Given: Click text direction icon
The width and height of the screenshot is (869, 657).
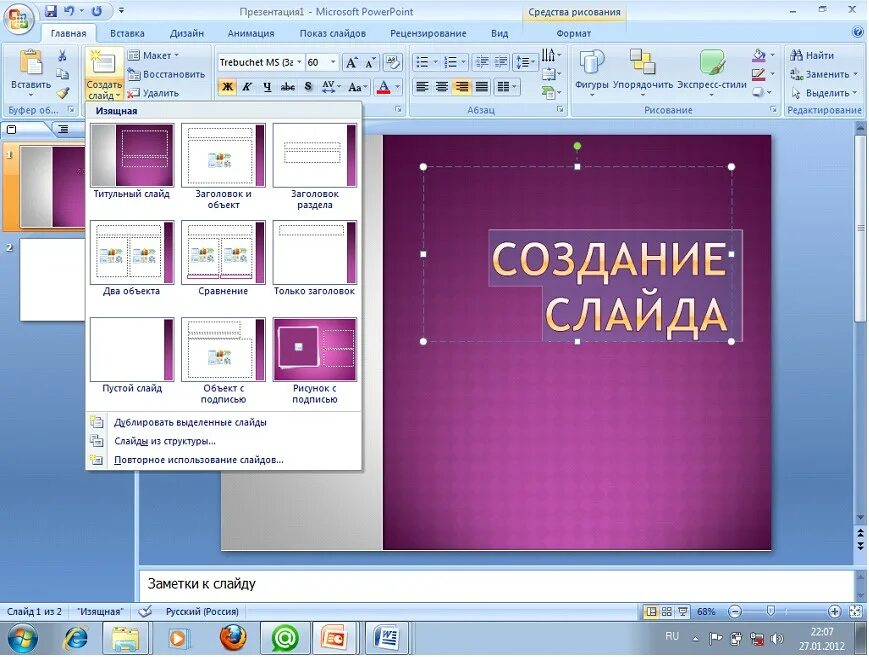Looking at the screenshot, I should click(551, 55).
